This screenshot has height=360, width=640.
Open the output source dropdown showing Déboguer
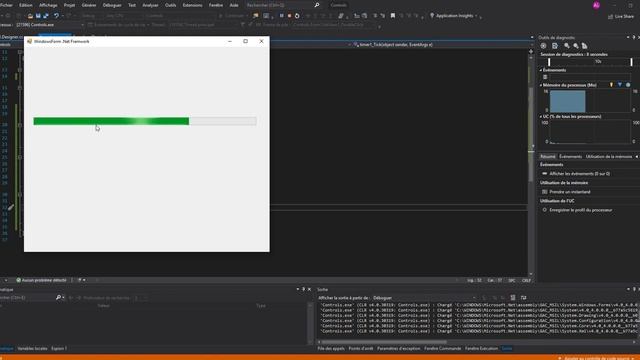coord(424,298)
